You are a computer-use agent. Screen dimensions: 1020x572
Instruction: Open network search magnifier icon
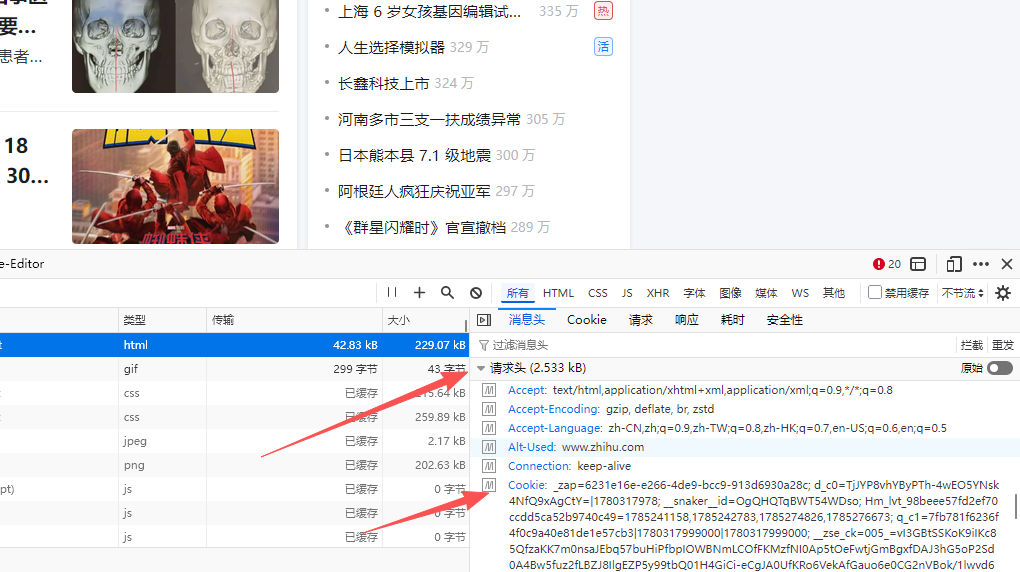[448, 293]
